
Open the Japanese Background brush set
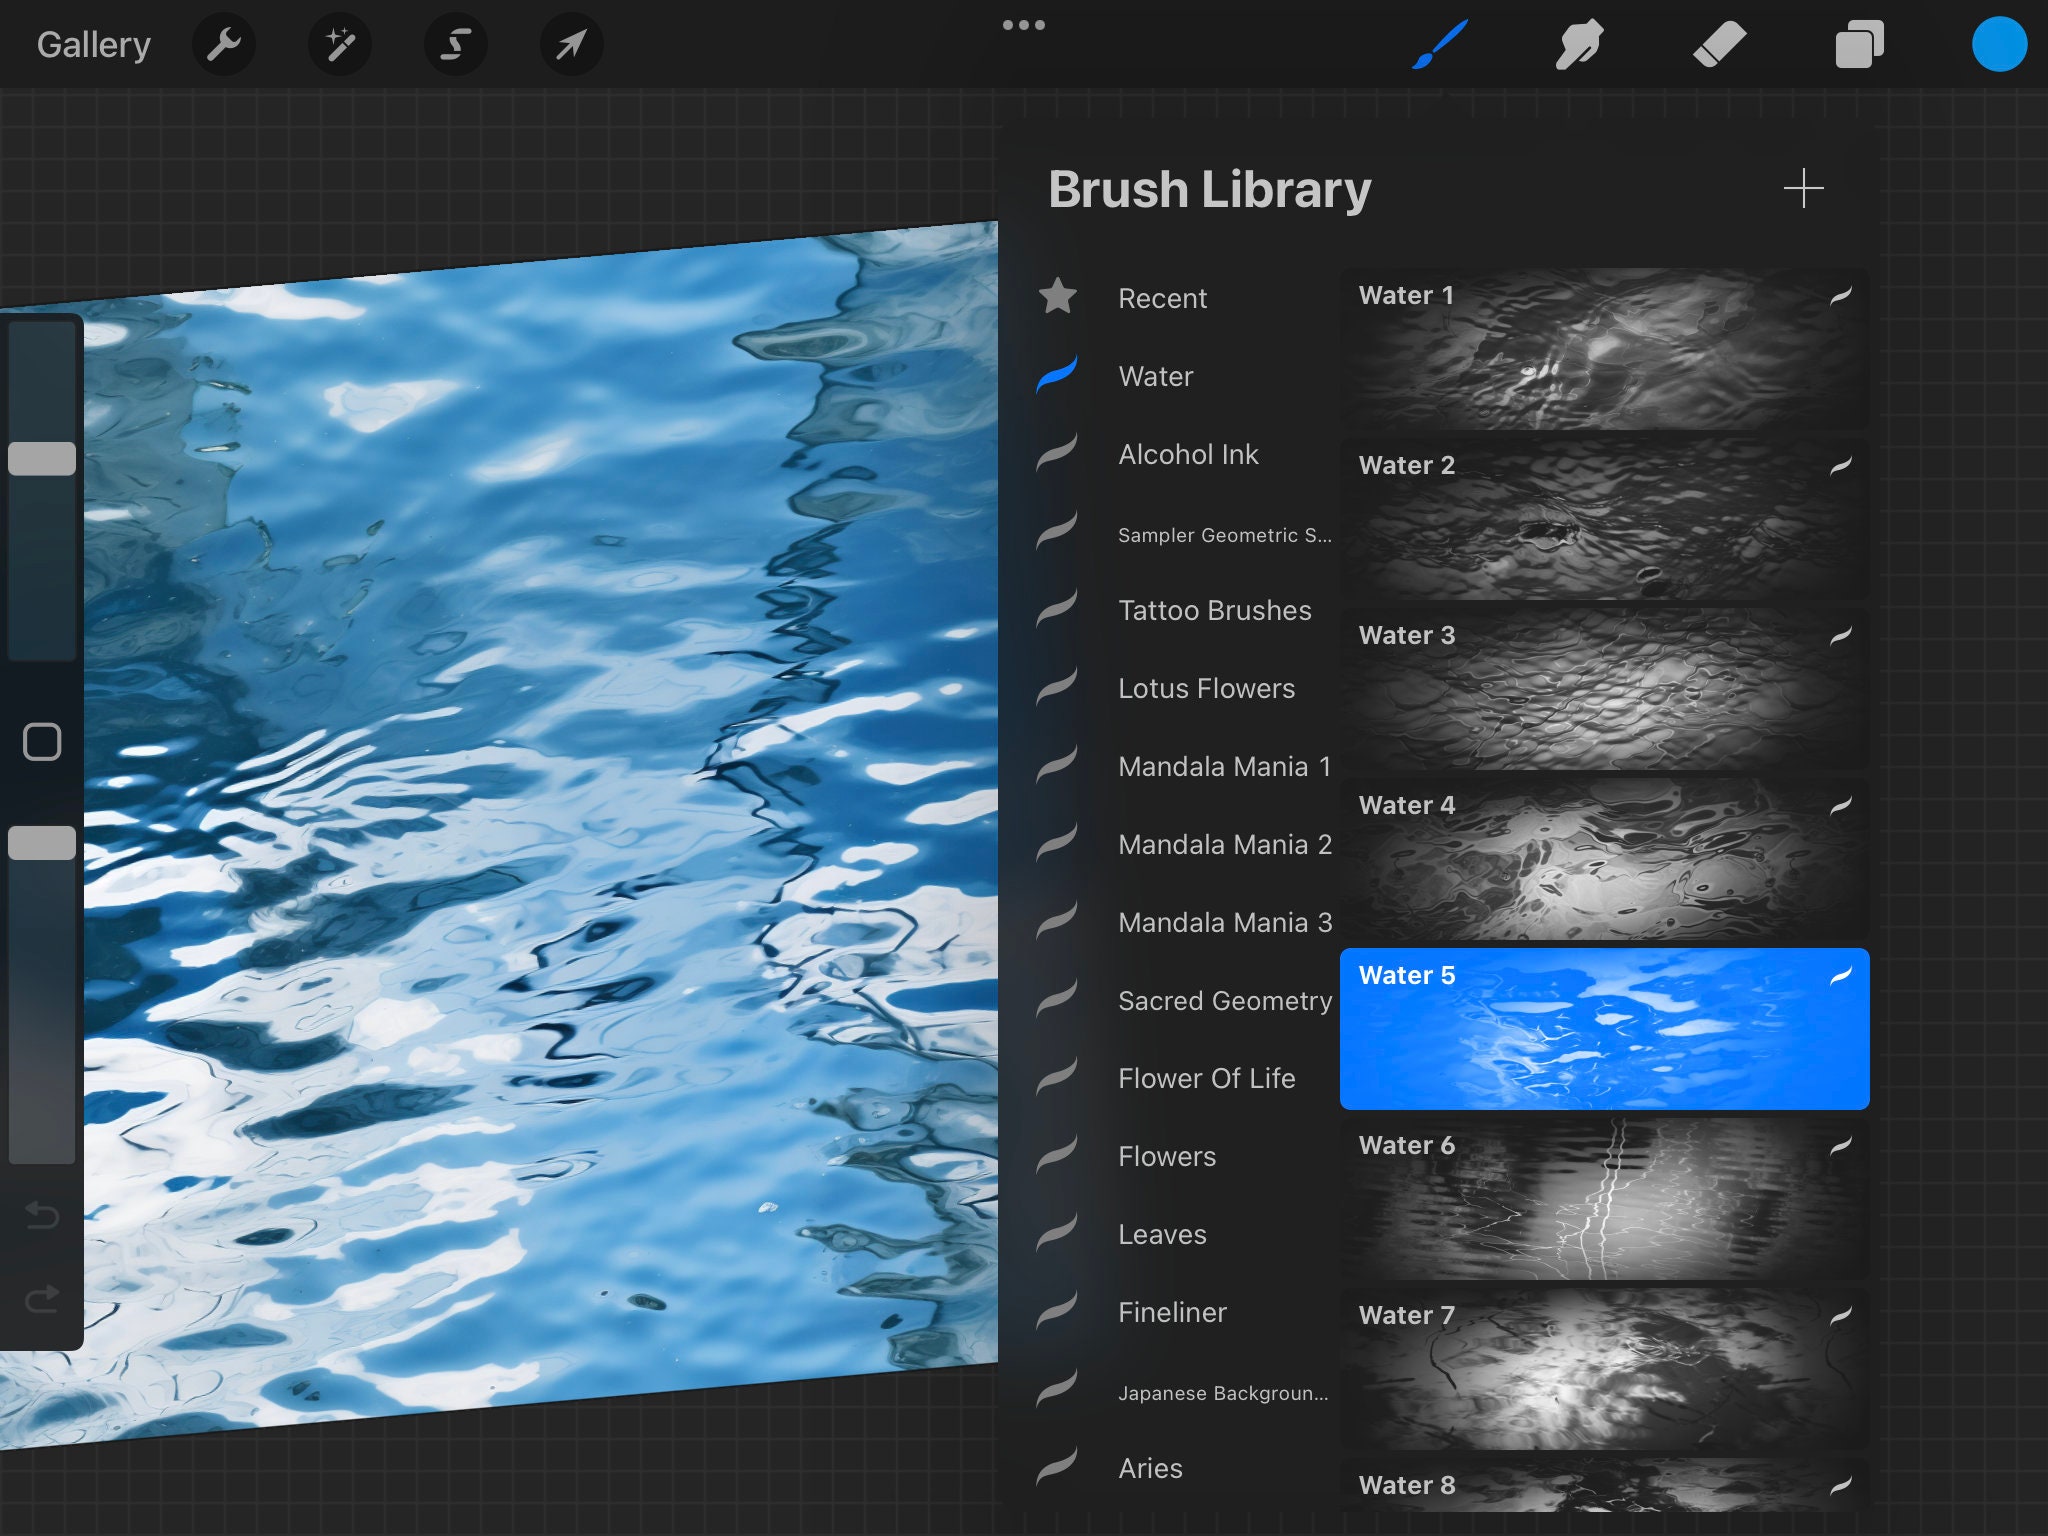point(1223,1393)
